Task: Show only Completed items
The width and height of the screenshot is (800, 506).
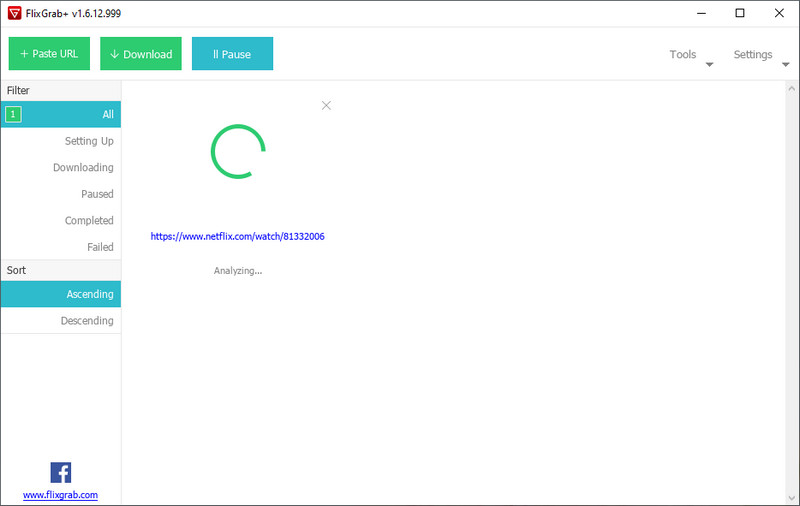Action: 61,220
